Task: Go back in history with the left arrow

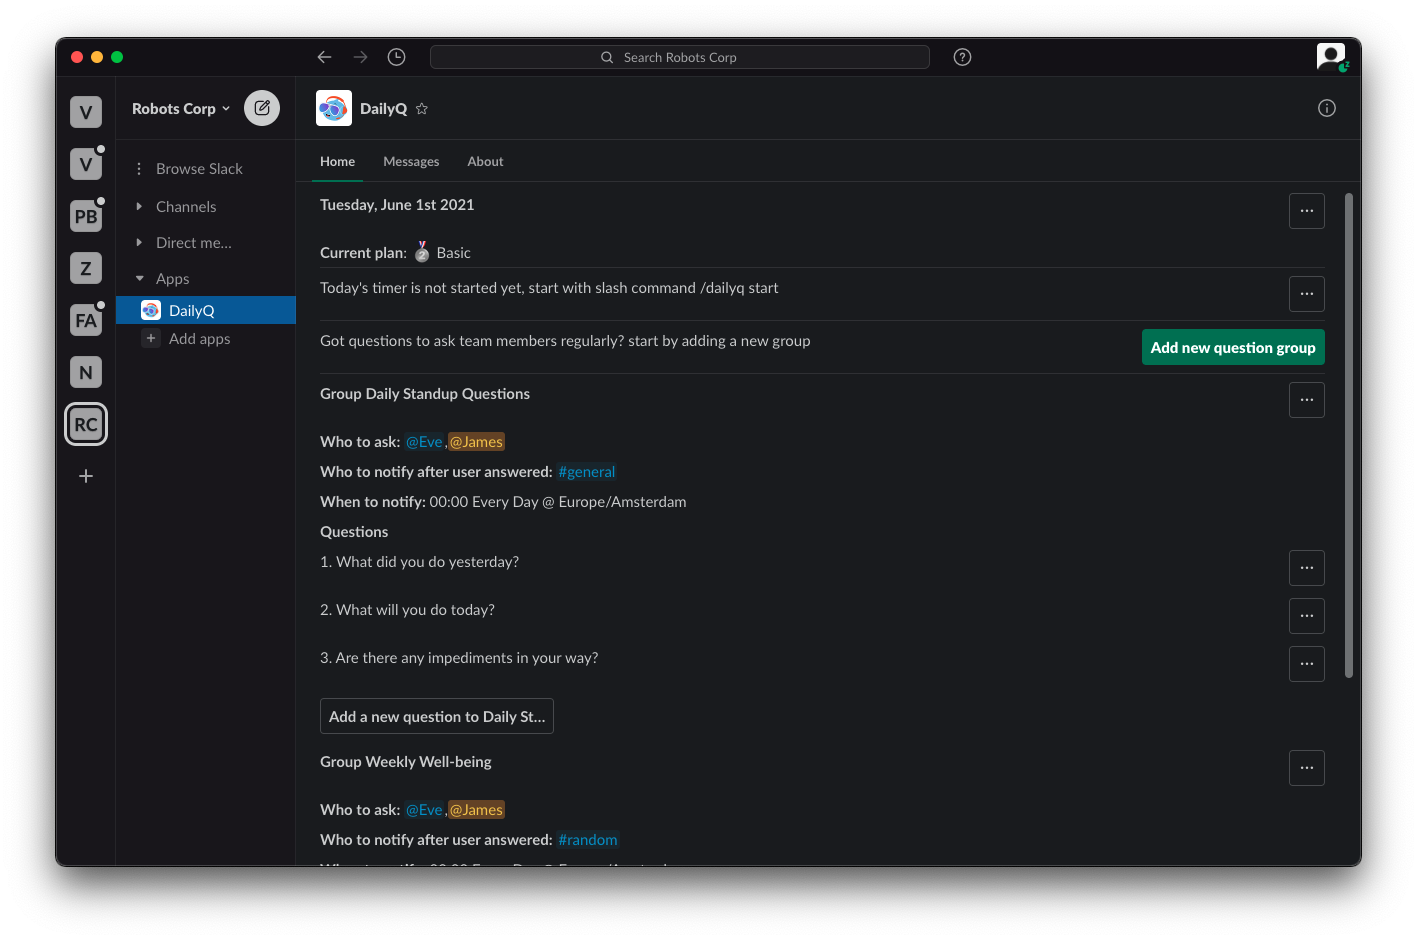Action: click(x=324, y=57)
